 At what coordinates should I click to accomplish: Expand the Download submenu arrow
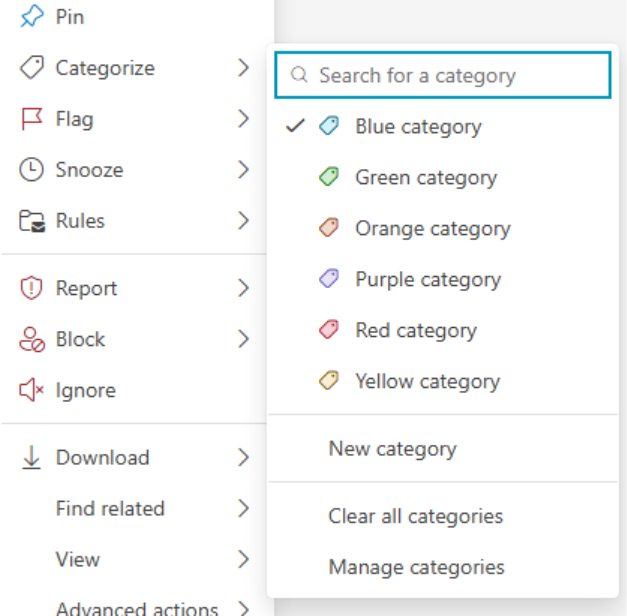244,457
